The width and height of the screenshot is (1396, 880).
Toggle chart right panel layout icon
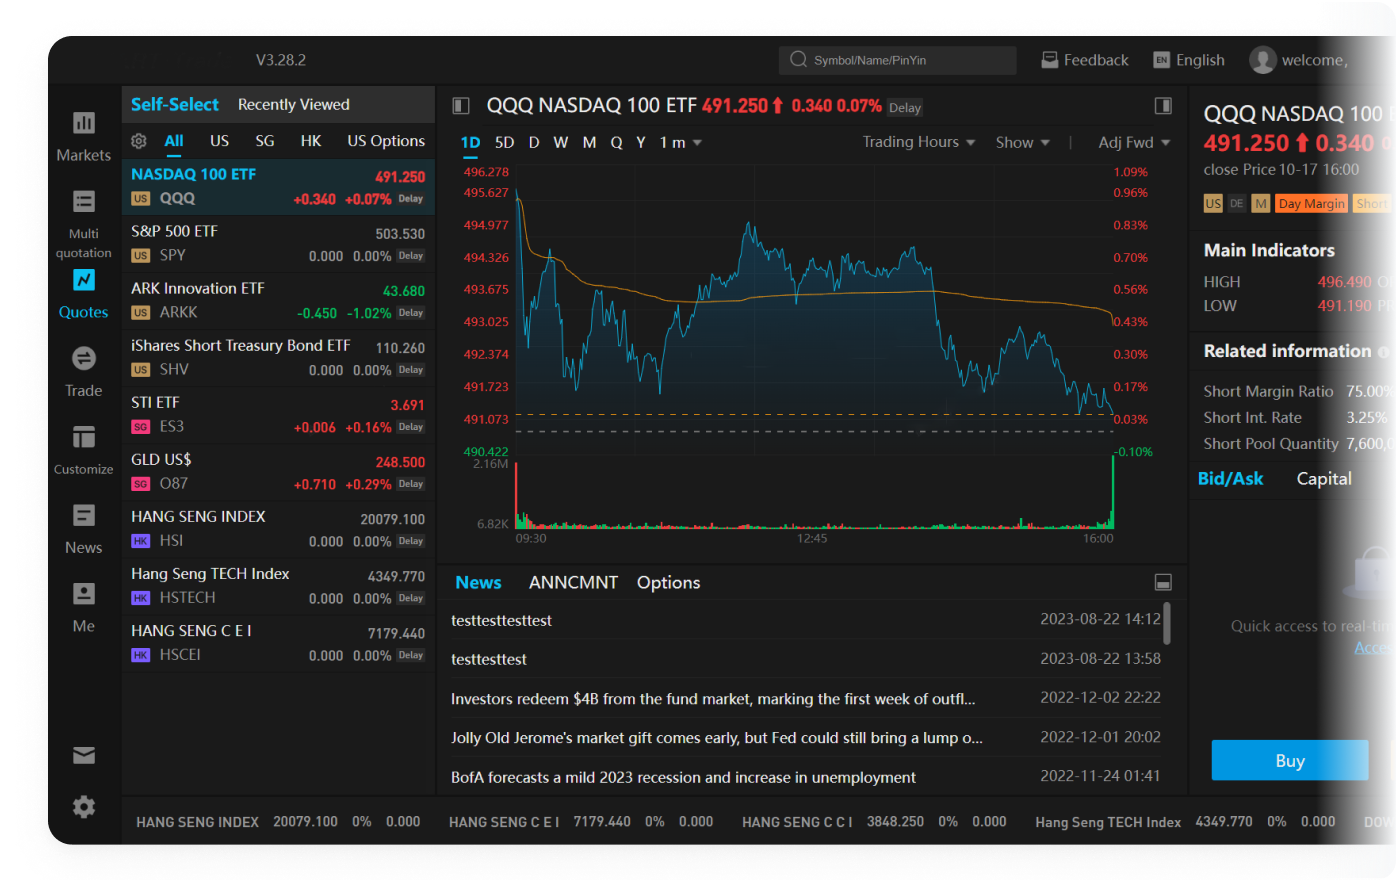point(1163,106)
